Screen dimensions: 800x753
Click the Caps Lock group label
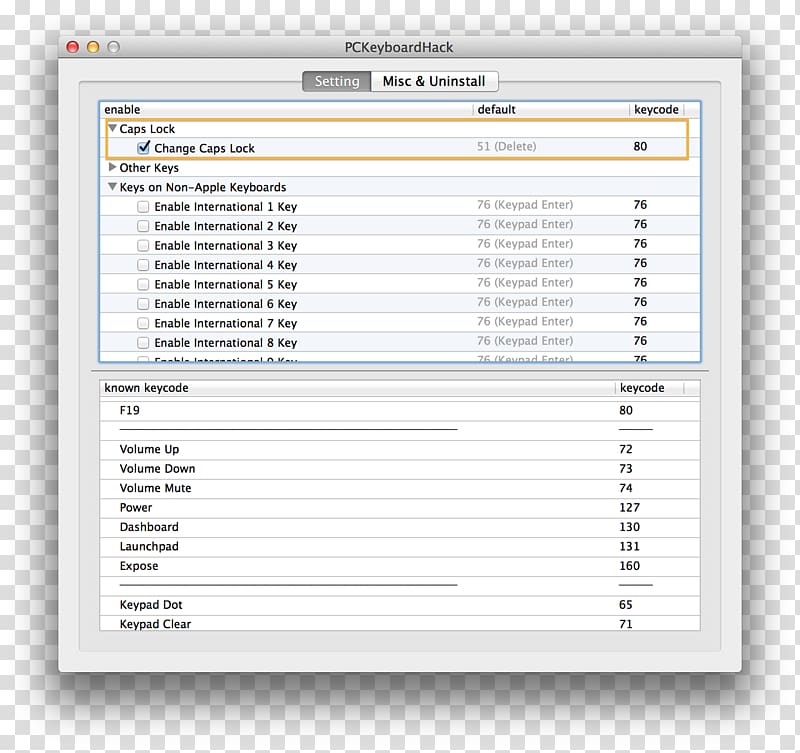click(x=147, y=129)
